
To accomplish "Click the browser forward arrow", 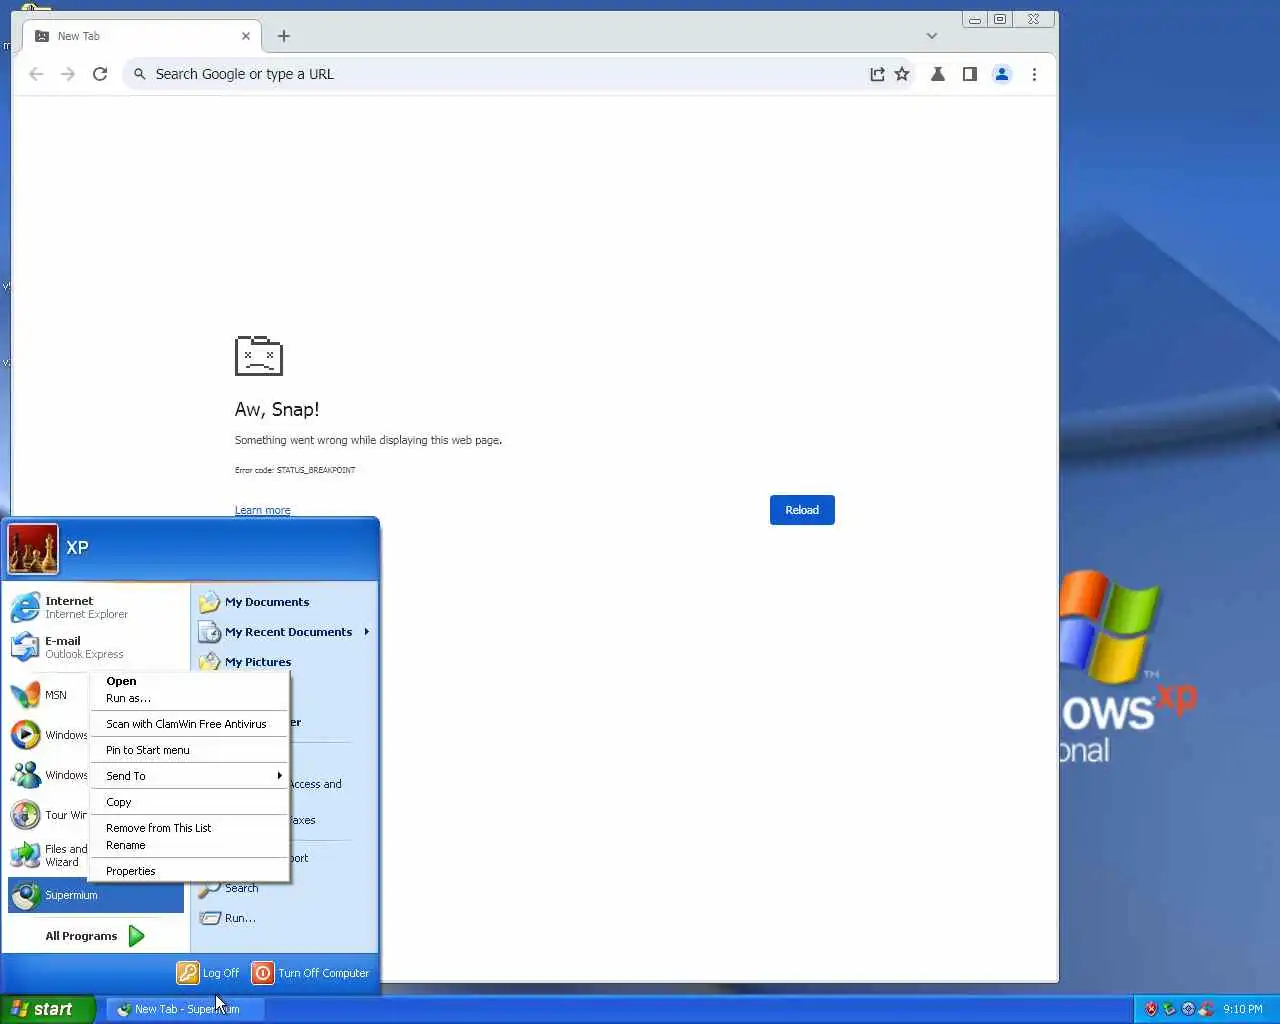I will [68, 74].
